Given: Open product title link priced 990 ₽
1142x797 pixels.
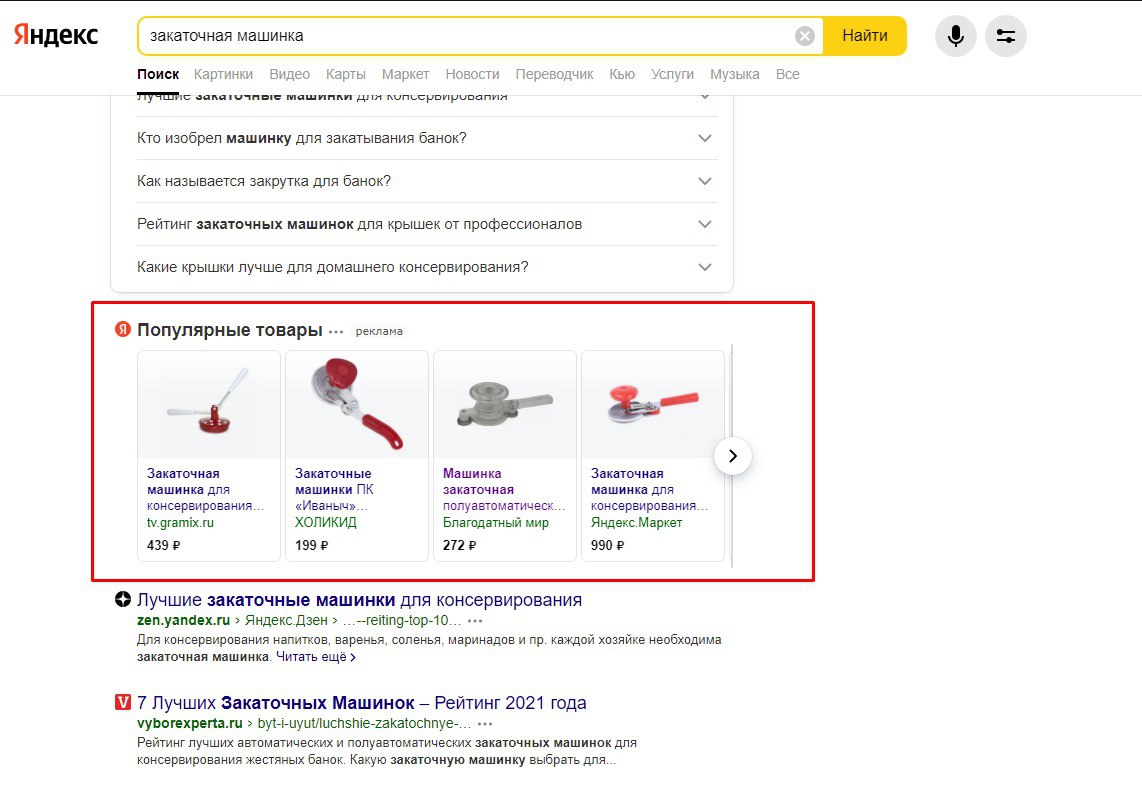Looking at the screenshot, I should (x=649, y=490).
